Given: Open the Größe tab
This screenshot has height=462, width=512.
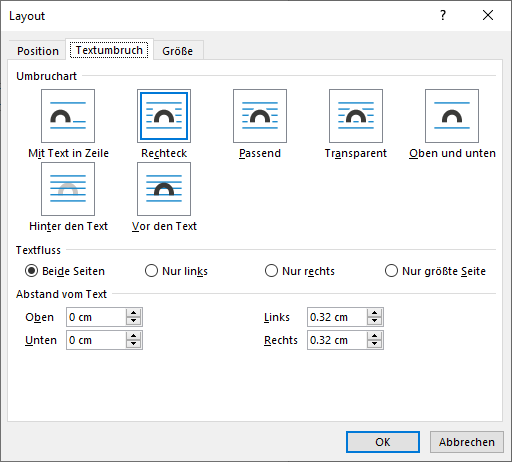Looking at the screenshot, I should pyautogui.click(x=178, y=51).
